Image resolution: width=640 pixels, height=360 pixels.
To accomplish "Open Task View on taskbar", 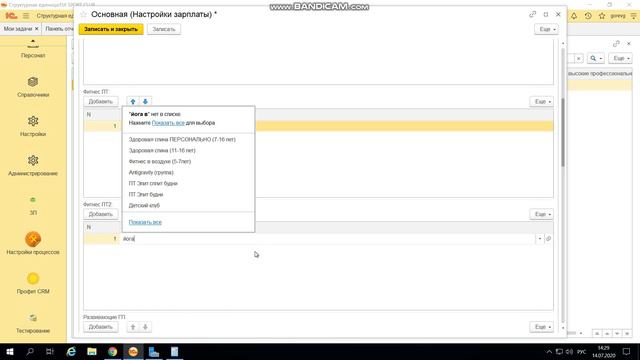I will [50, 351].
